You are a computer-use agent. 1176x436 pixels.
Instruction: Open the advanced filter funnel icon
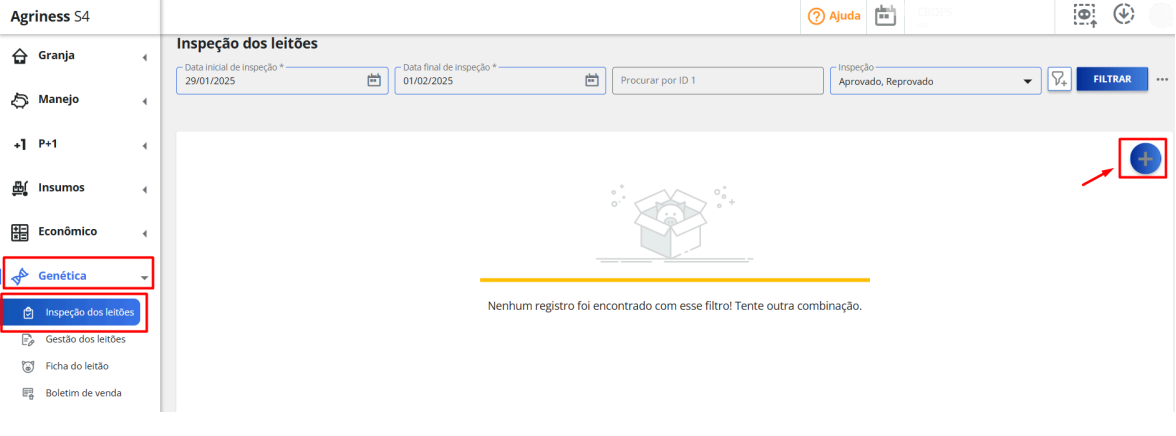[1058, 80]
